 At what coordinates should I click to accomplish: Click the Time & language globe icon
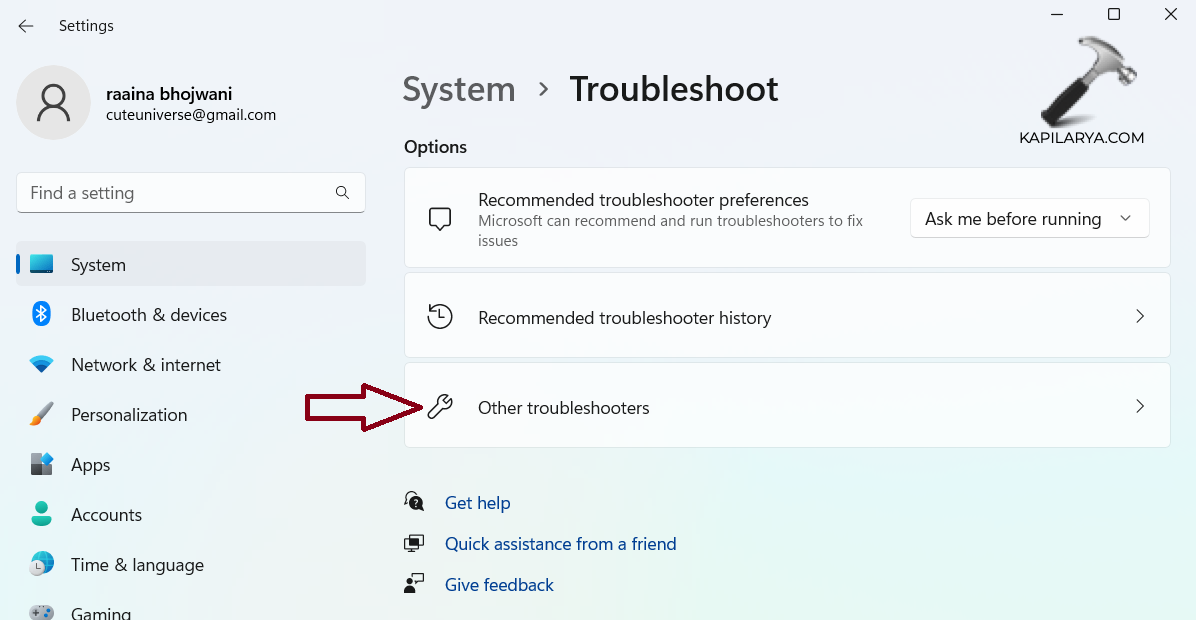pyautogui.click(x=41, y=565)
